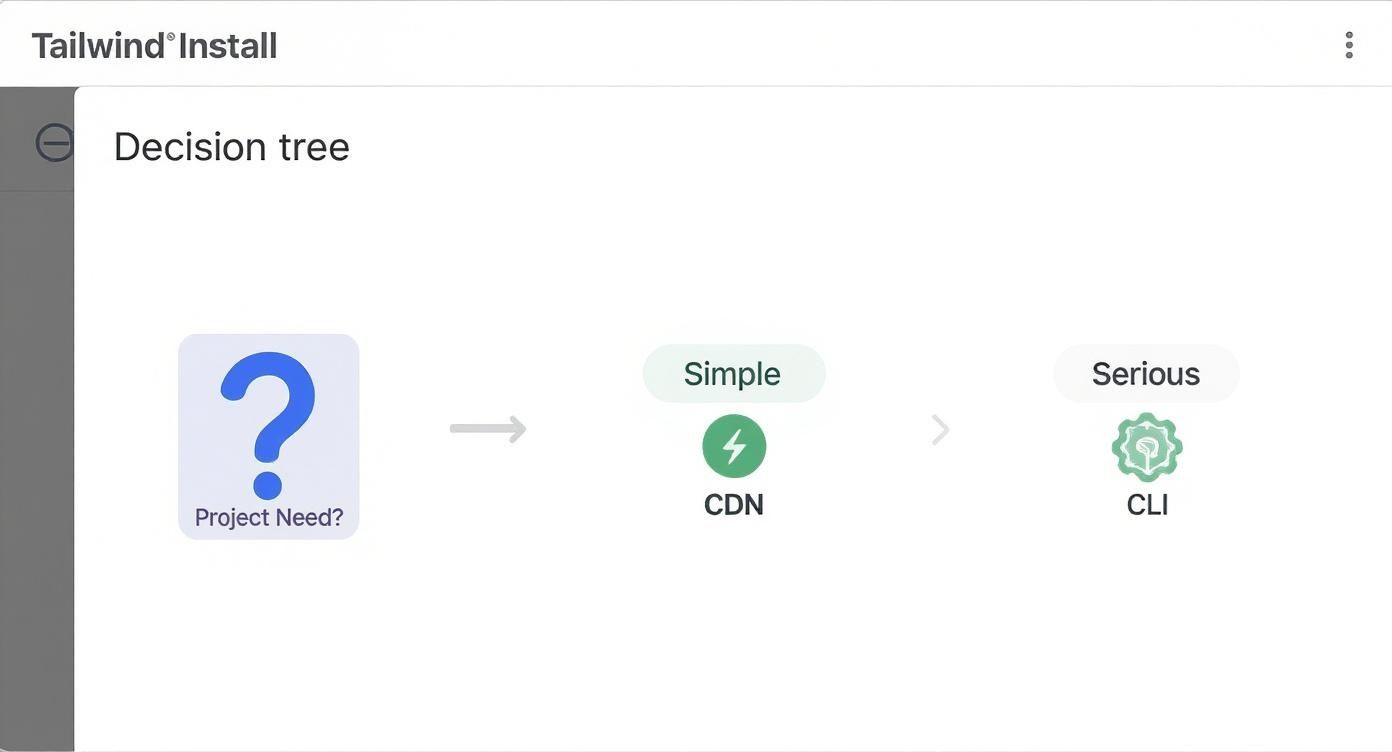Click the Decision tree heading
Image resolution: width=1392 pixels, height=752 pixels.
232,147
